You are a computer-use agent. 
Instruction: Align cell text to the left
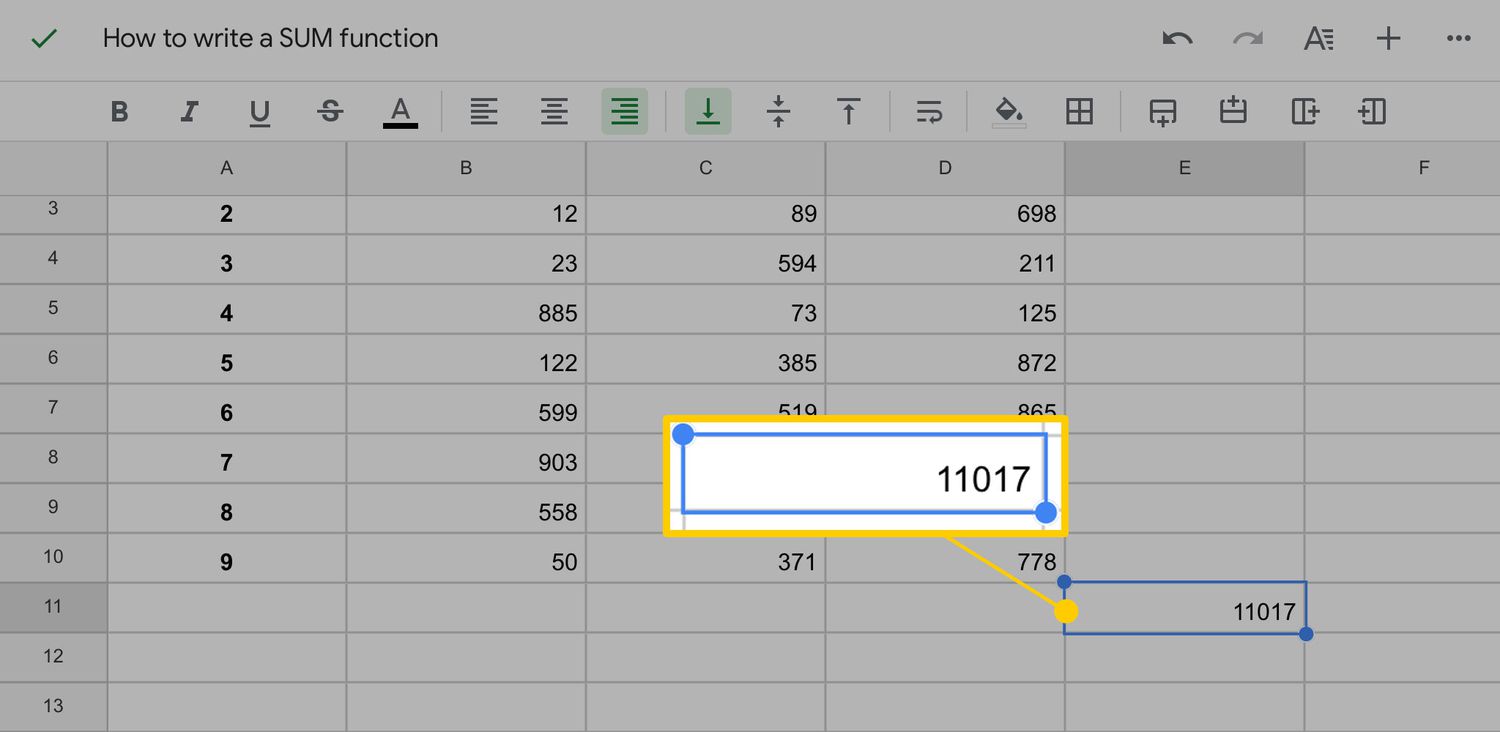tap(484, 111)
